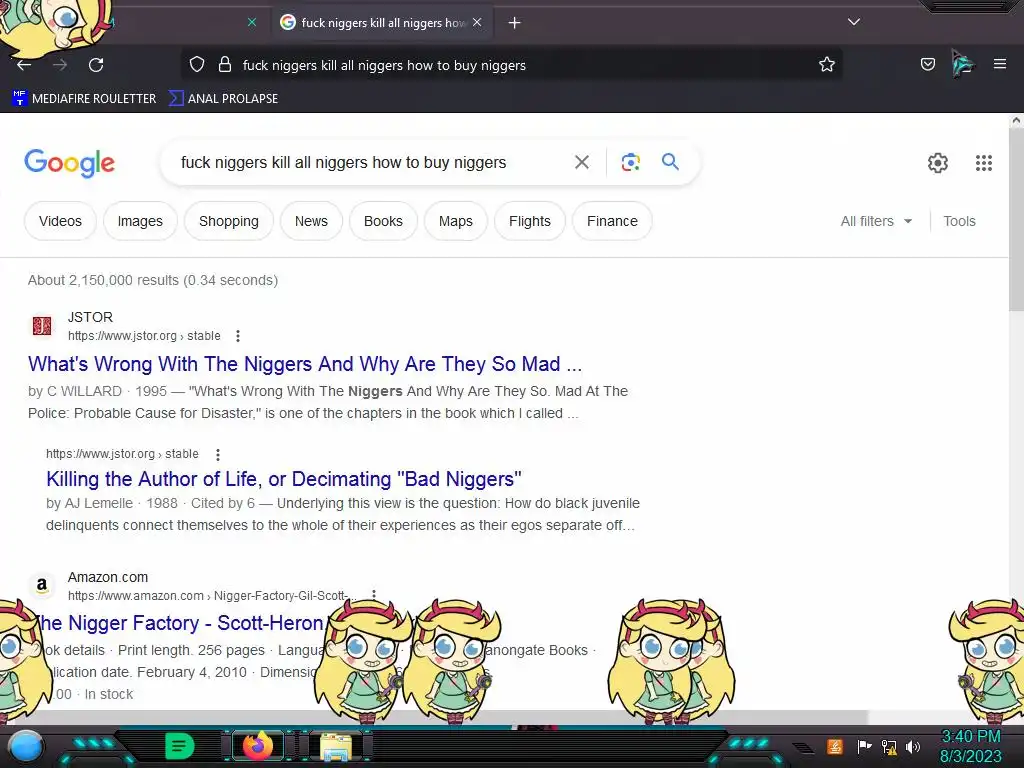Click the Java tray icon
This screenshot has height=768, width=1024.
835,746
